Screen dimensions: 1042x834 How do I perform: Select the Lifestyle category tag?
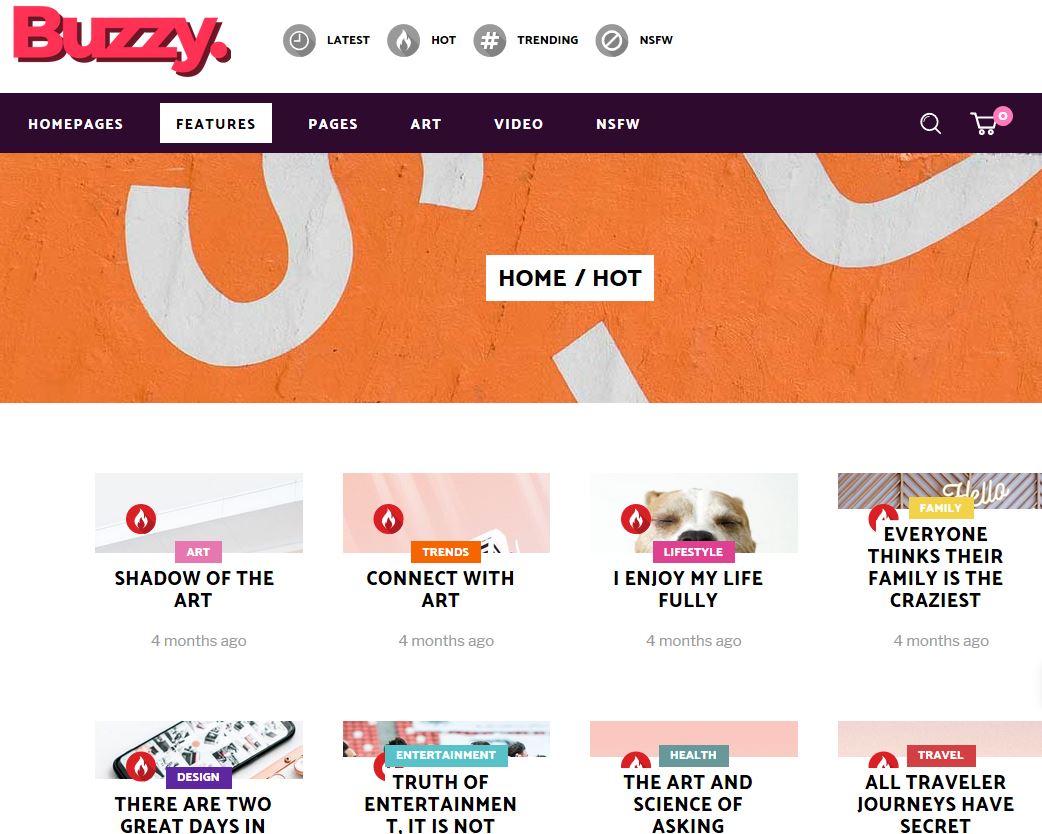point(693,552)
